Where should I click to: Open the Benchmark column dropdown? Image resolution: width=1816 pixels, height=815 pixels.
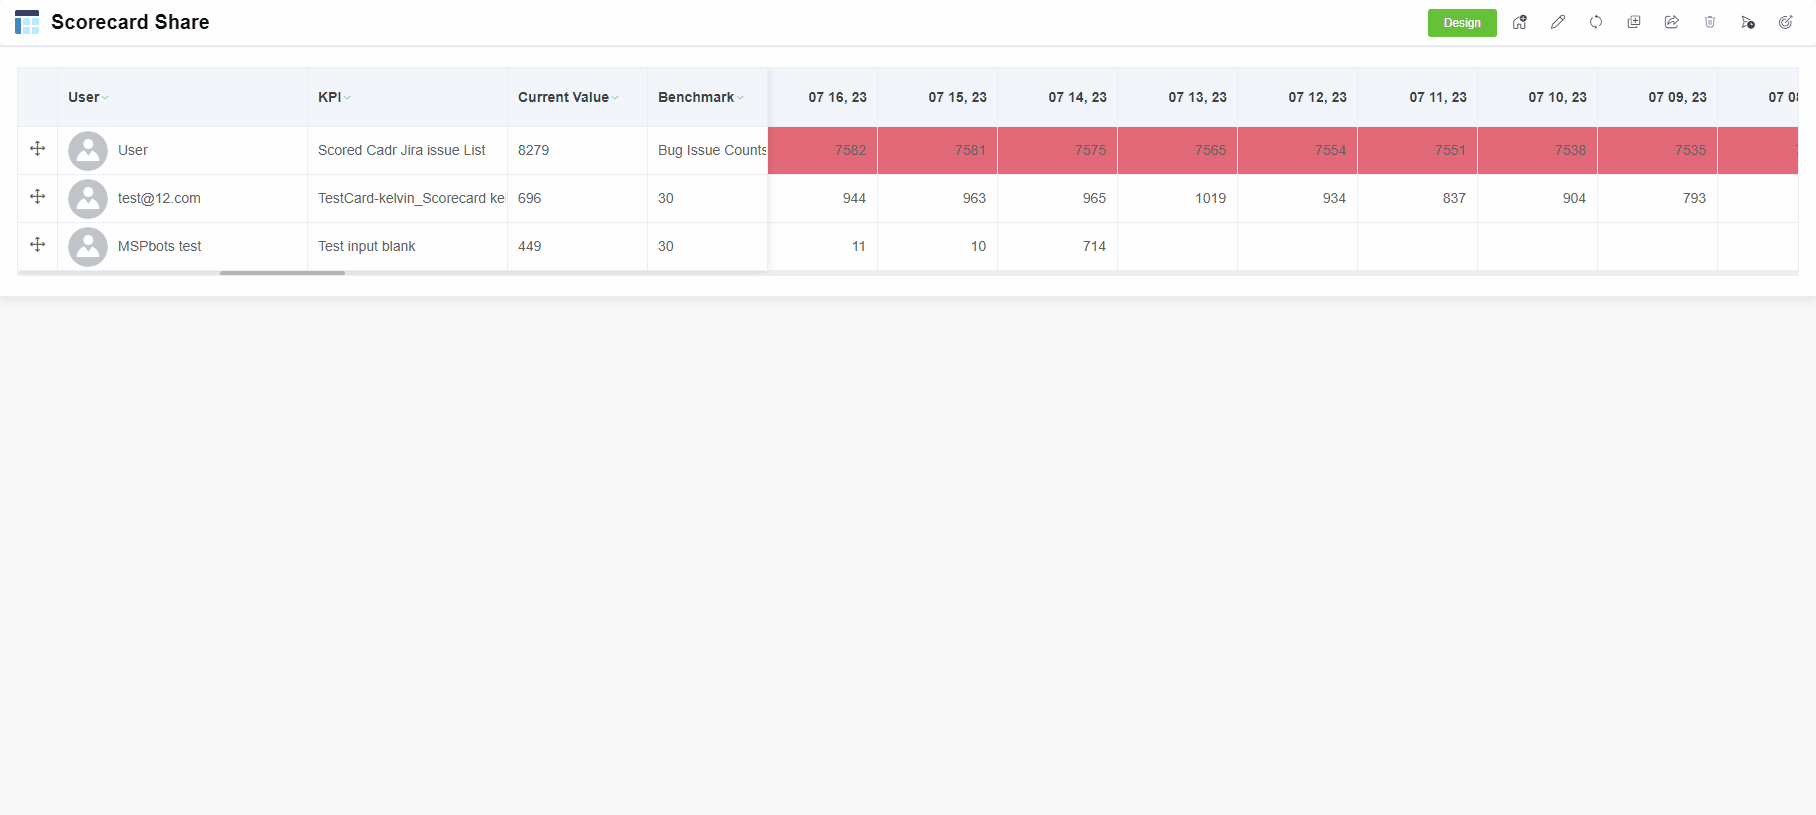click(740, 98)
